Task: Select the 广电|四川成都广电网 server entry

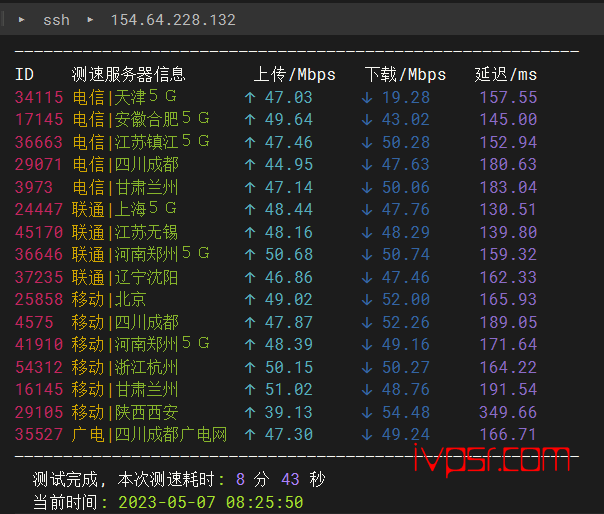Action: click(x=149, y=435)
